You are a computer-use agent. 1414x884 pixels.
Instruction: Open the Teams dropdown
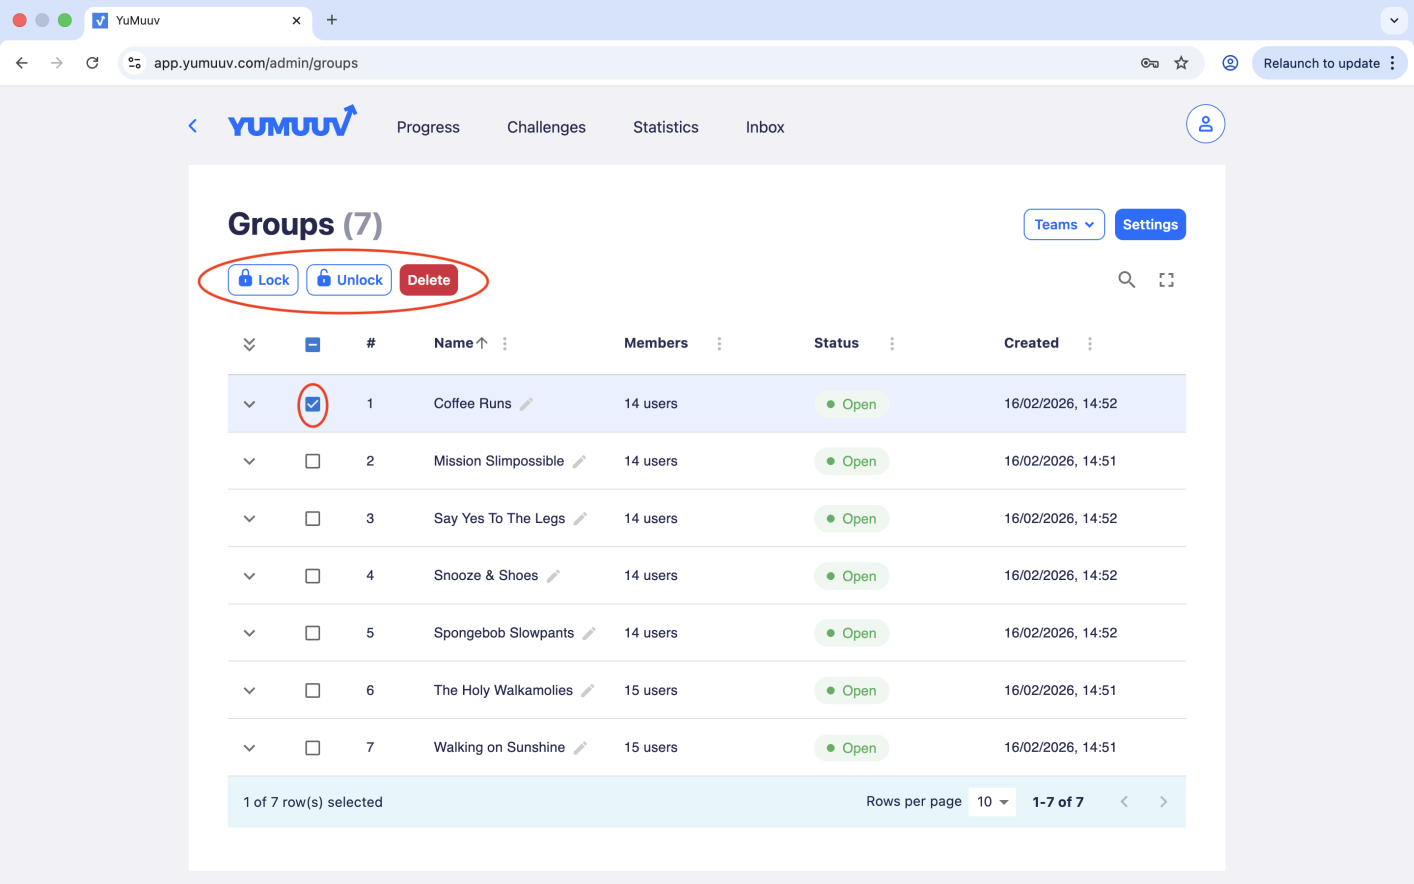pyautogui.click(x=1063, y=225)
